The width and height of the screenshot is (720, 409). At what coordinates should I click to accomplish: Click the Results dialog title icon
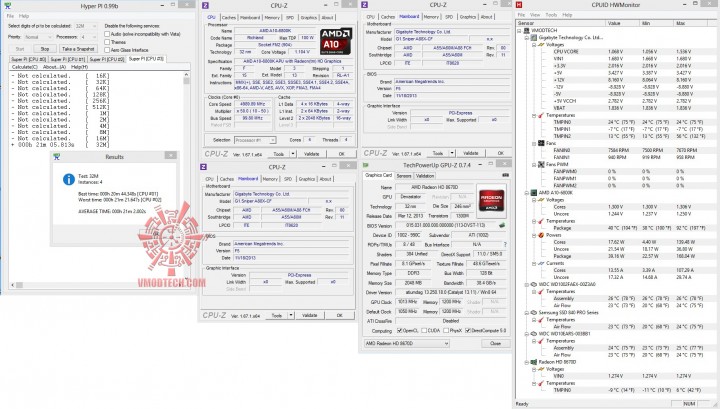(x=56, y=157)
